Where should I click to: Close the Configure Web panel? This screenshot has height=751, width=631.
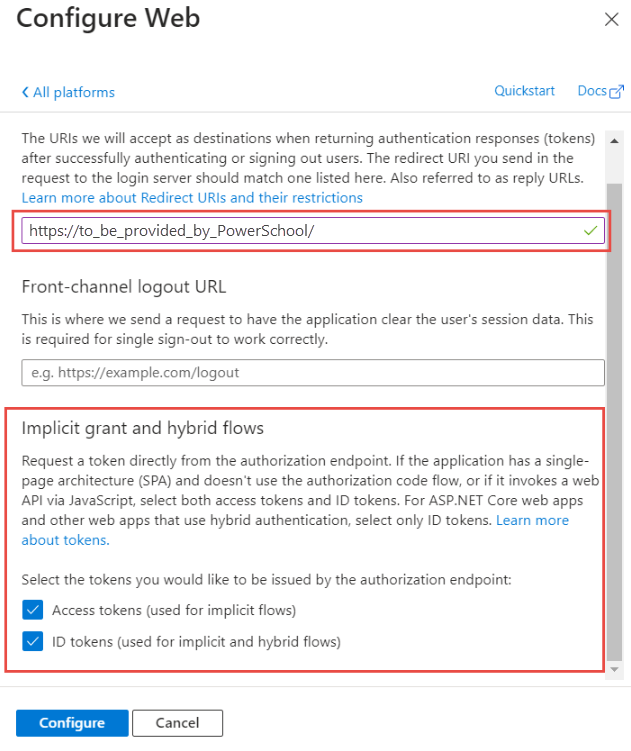pos(612,19)
